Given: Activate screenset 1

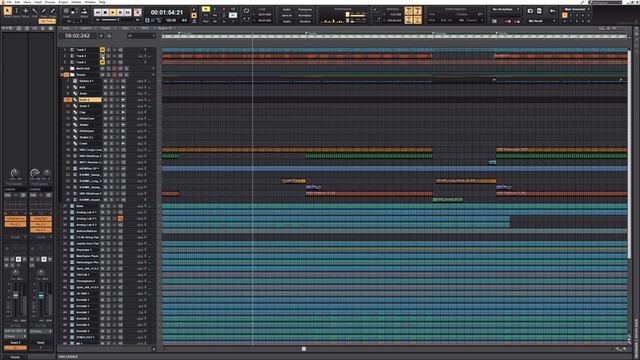Looking at the screenshot, I should coord(565,16).
